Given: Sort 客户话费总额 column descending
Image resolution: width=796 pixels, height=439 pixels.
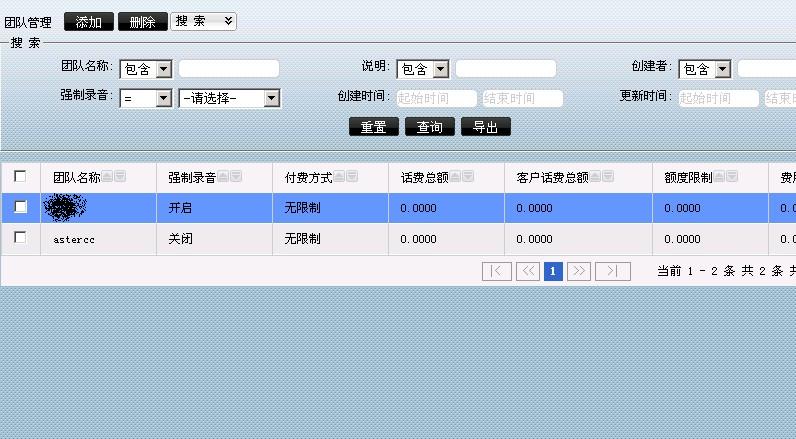Looking at the screenshot, I should (608, 177).
